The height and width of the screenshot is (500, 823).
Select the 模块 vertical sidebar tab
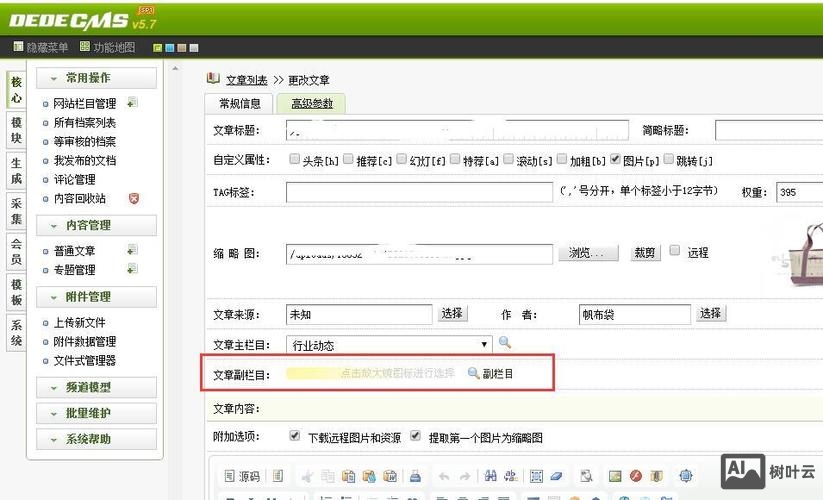pyautogui.click(x=16, y=130)
